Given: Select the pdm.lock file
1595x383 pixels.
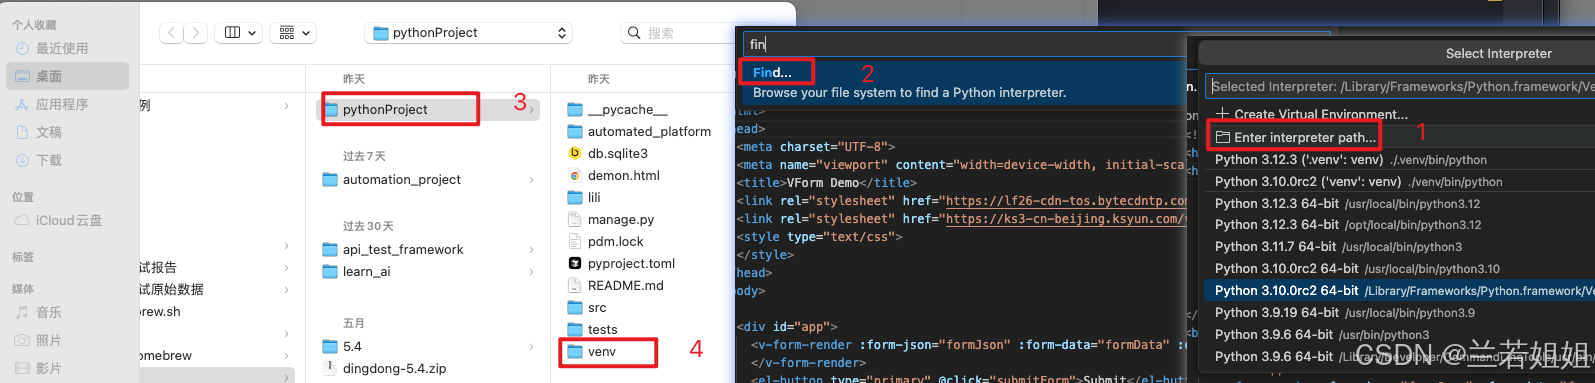Looking at the screenshot, I should point(616,241).
